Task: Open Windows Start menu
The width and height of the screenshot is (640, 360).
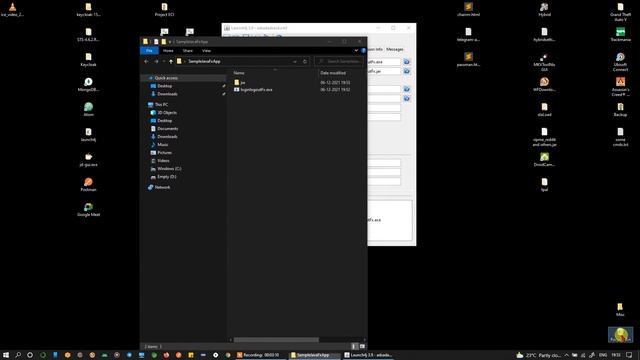Action: click(6, 355)
